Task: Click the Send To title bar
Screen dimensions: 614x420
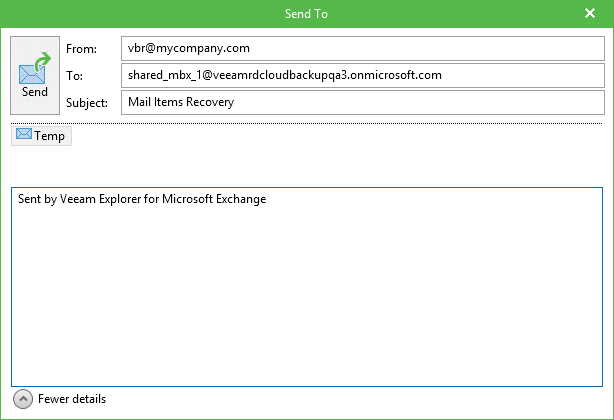Action: [x=307, y=14]
